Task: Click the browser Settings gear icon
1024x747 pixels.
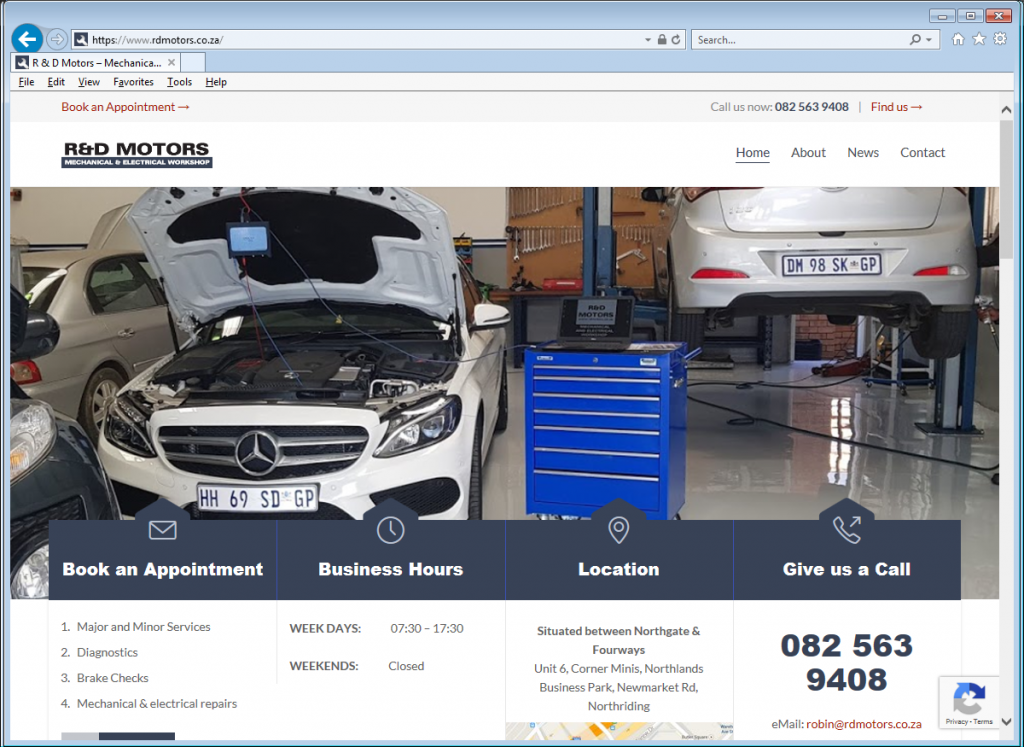Action: (x=999, y=38)
